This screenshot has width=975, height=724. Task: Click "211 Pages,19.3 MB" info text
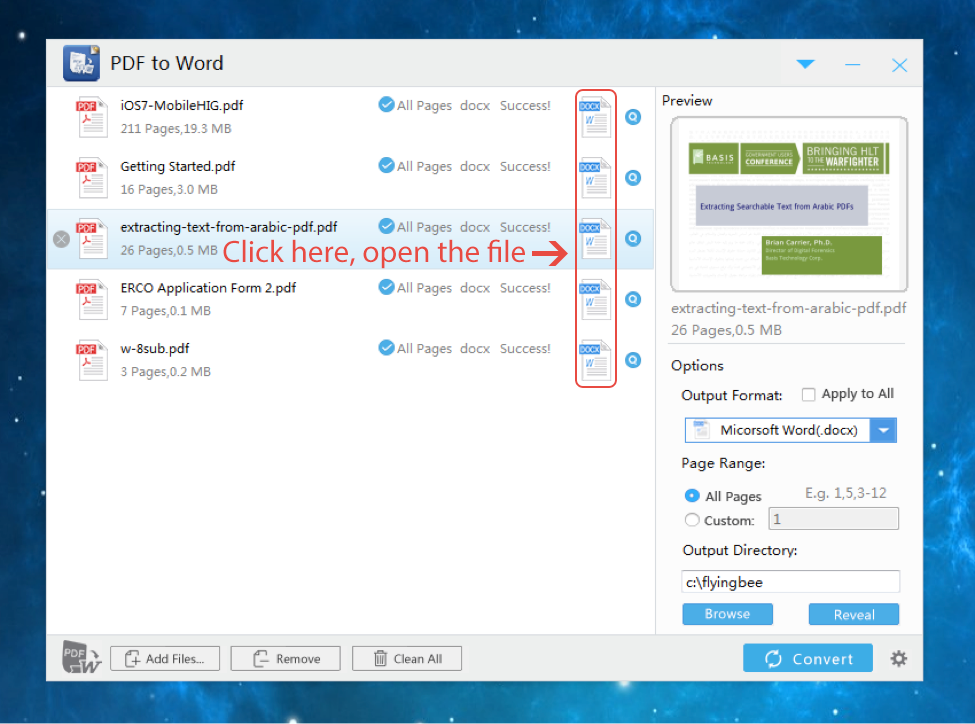tap(176, 129)
